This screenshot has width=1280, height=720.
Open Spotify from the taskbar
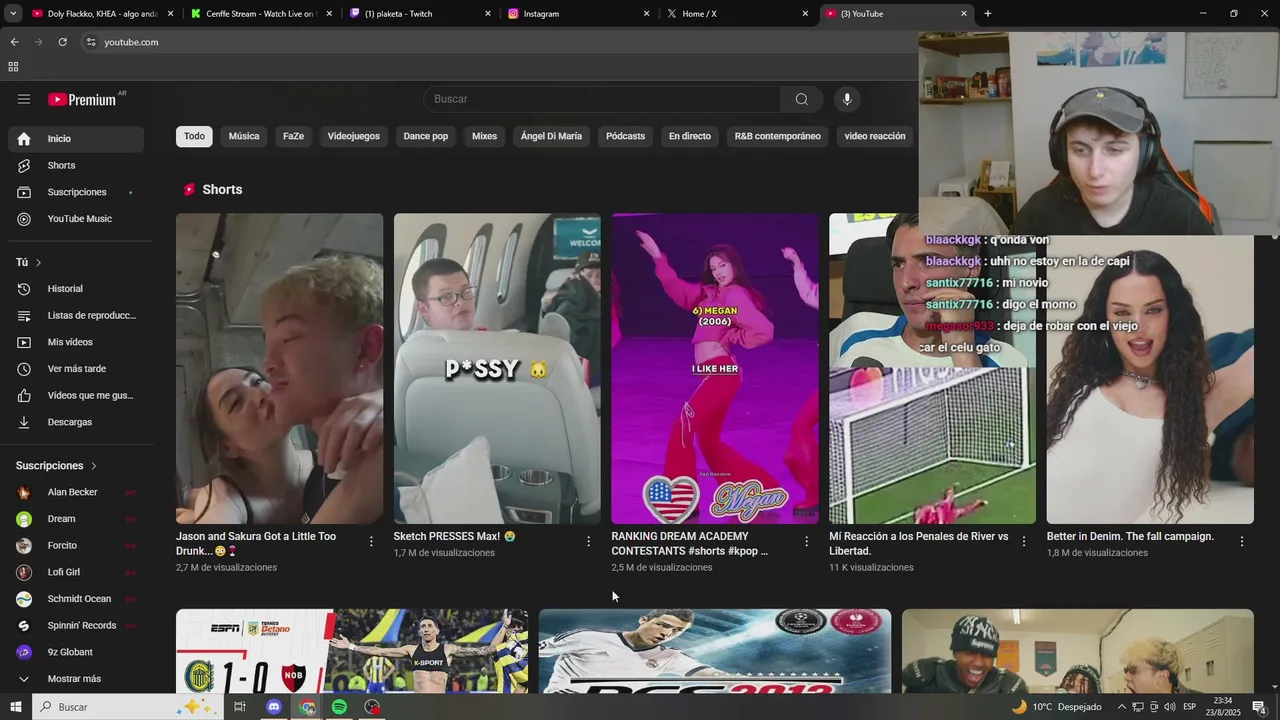click(x=339, y=707)
